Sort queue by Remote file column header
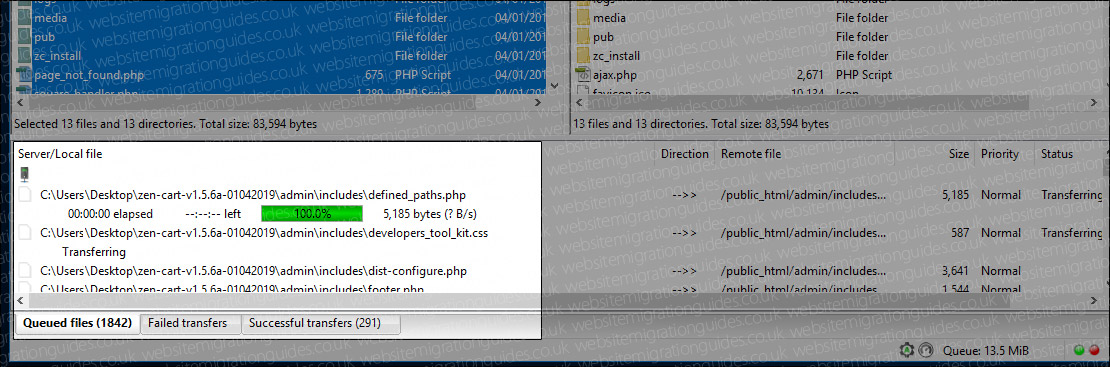 751,154
